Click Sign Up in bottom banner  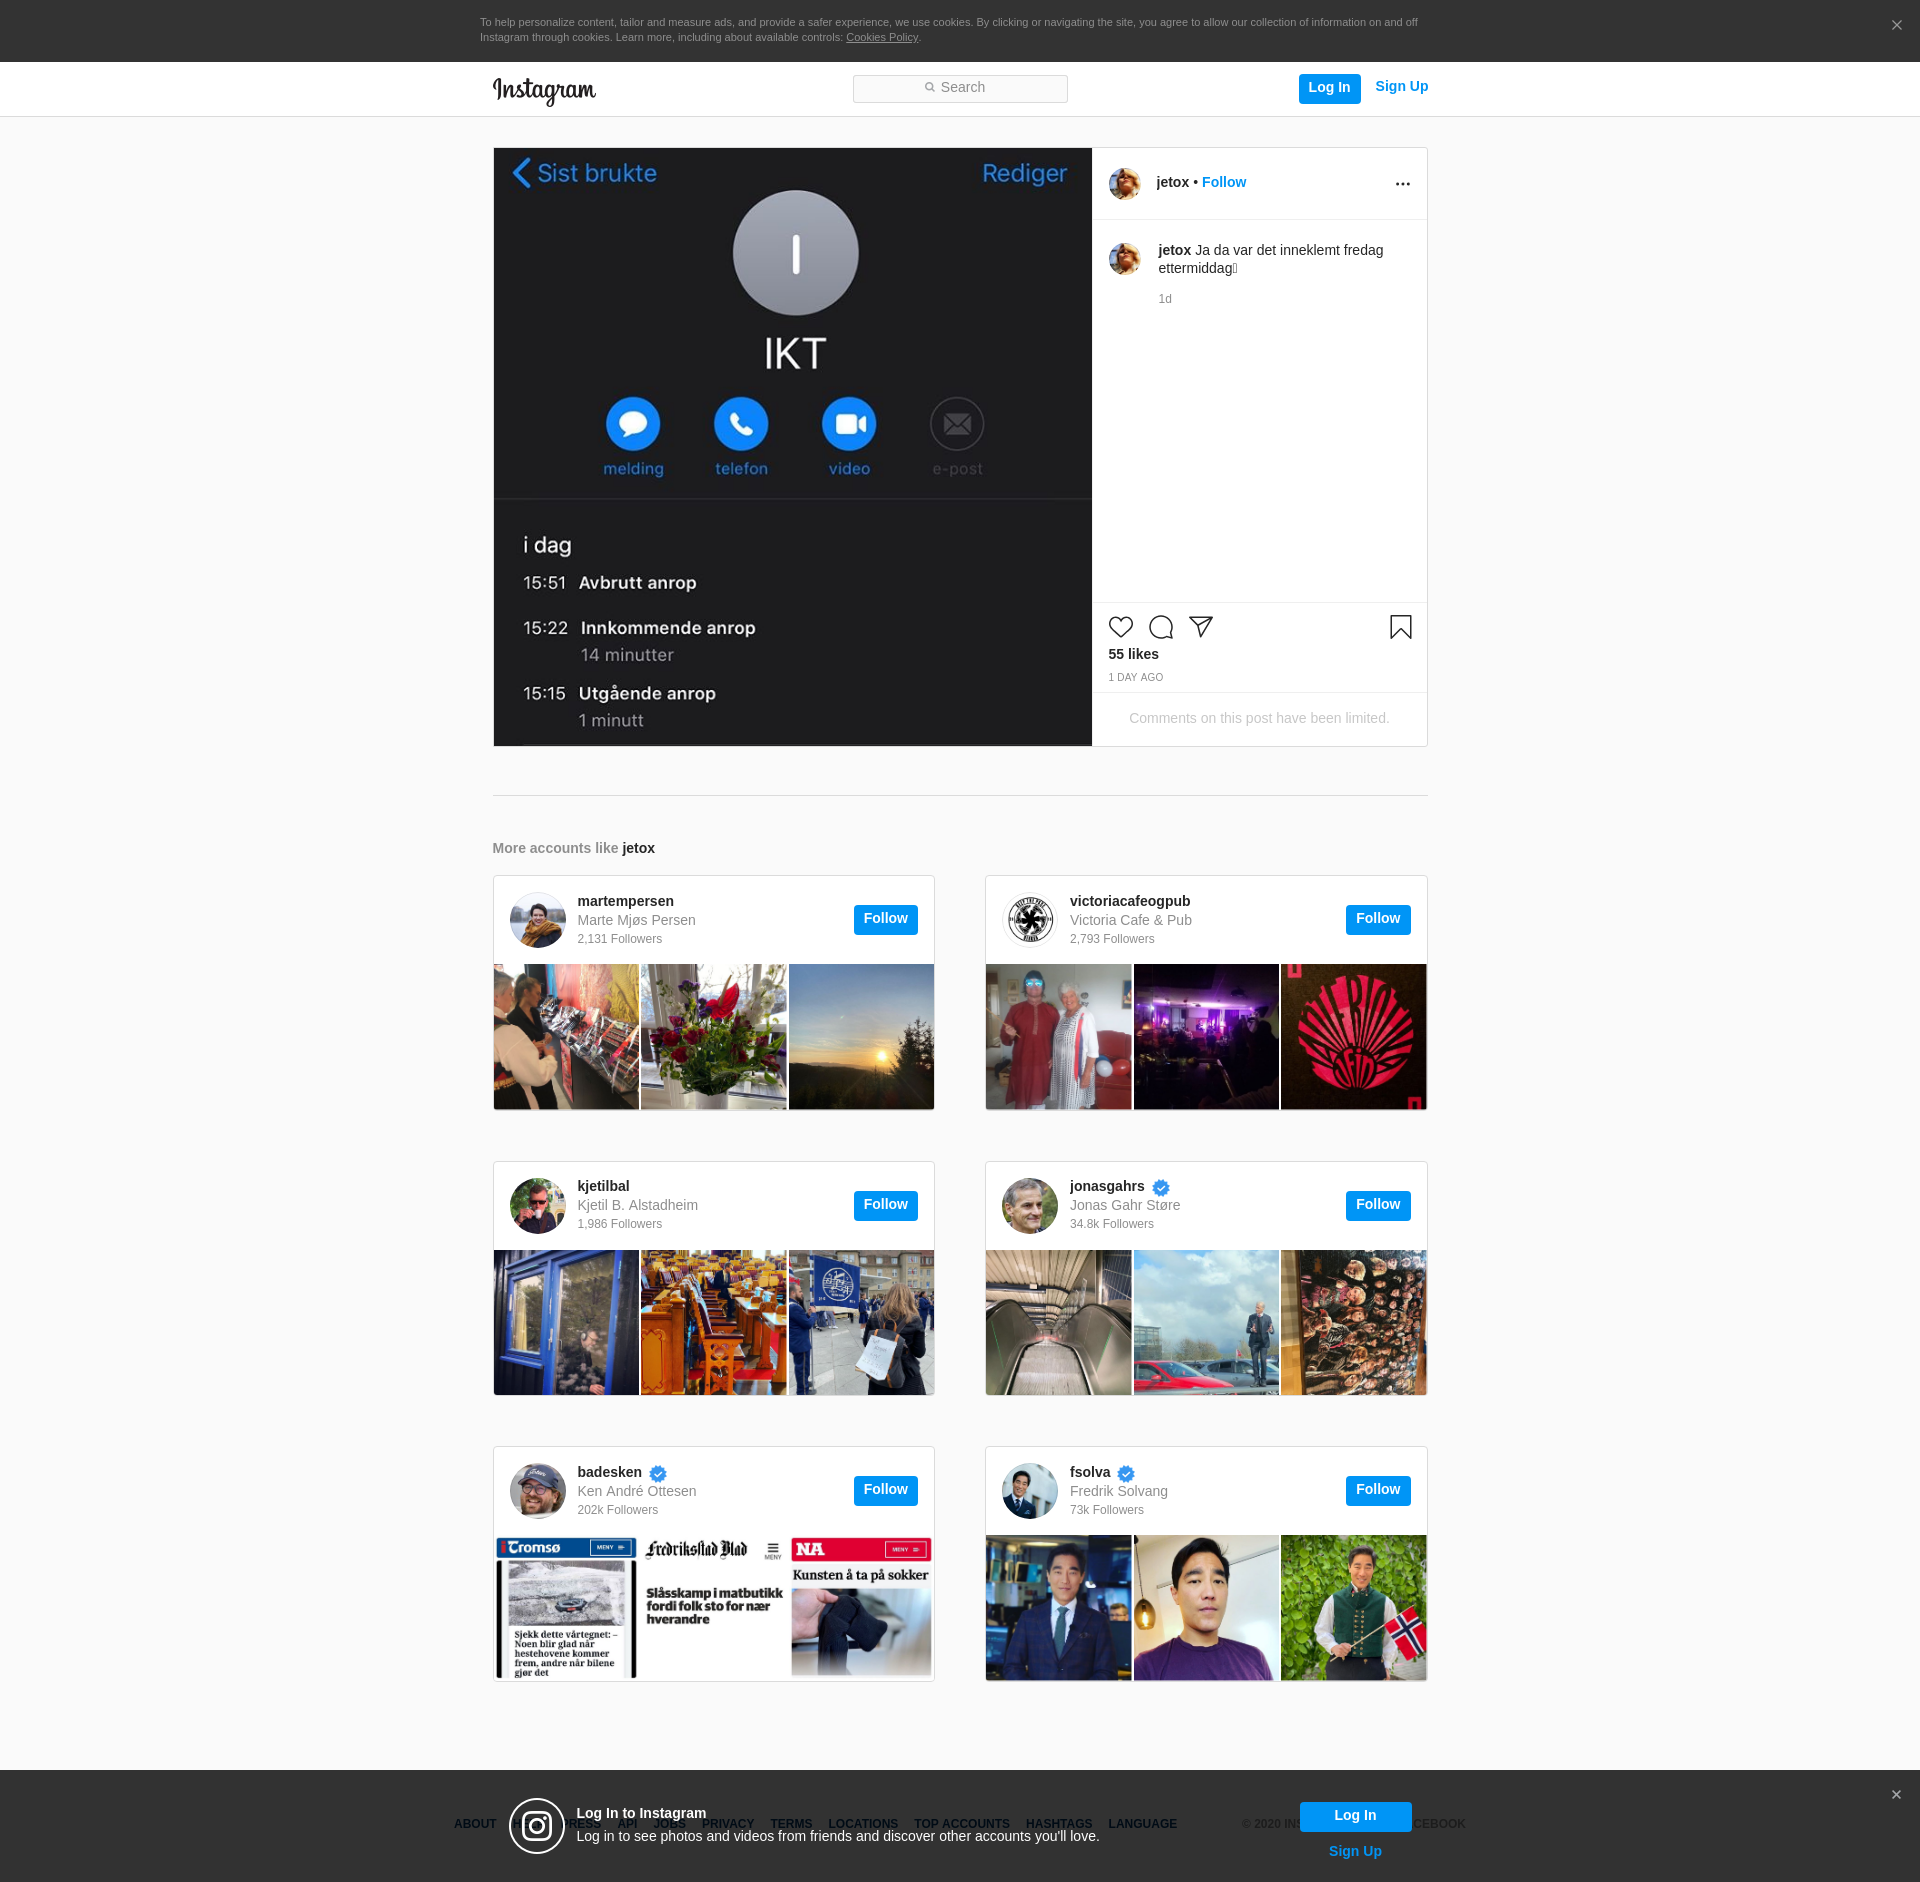point(1355,1852)
